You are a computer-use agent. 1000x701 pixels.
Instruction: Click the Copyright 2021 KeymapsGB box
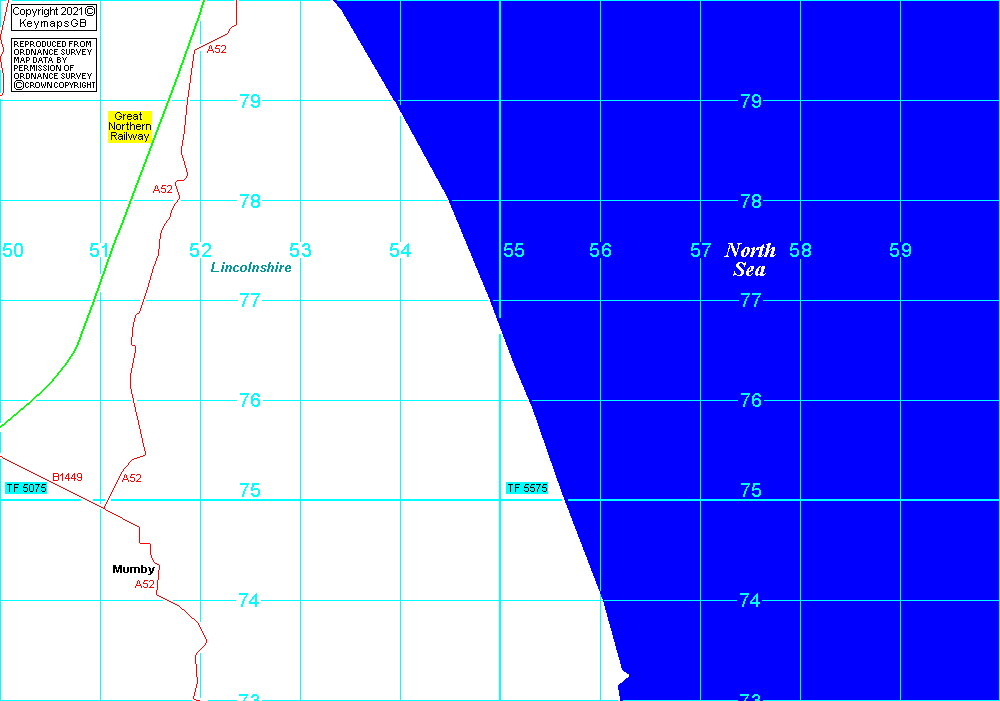pos(53,17)
